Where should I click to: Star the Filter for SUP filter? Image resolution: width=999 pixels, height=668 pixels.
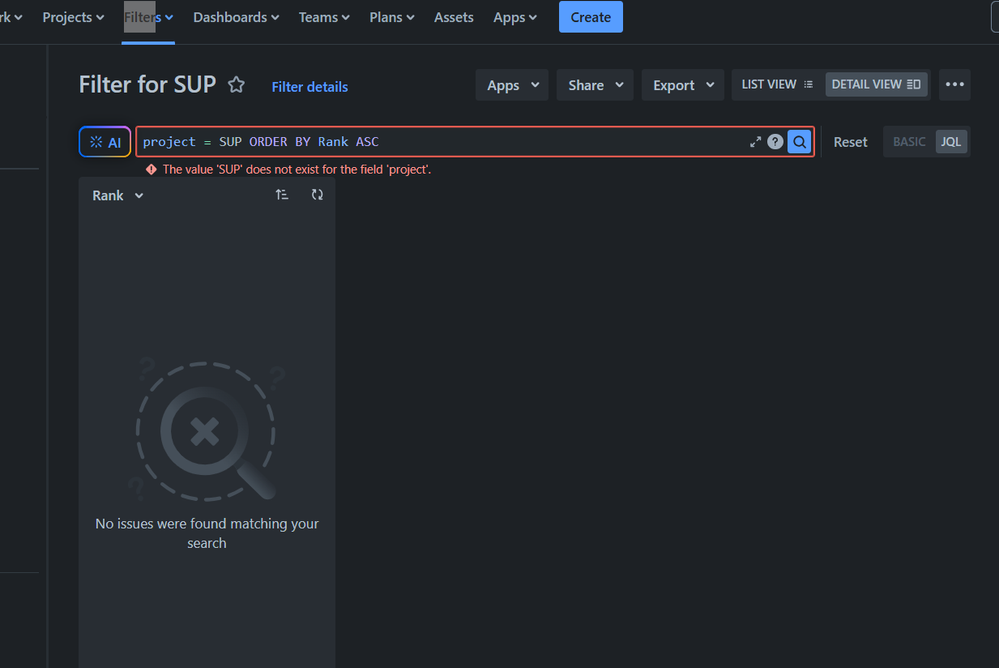click(x=236, y=85)
